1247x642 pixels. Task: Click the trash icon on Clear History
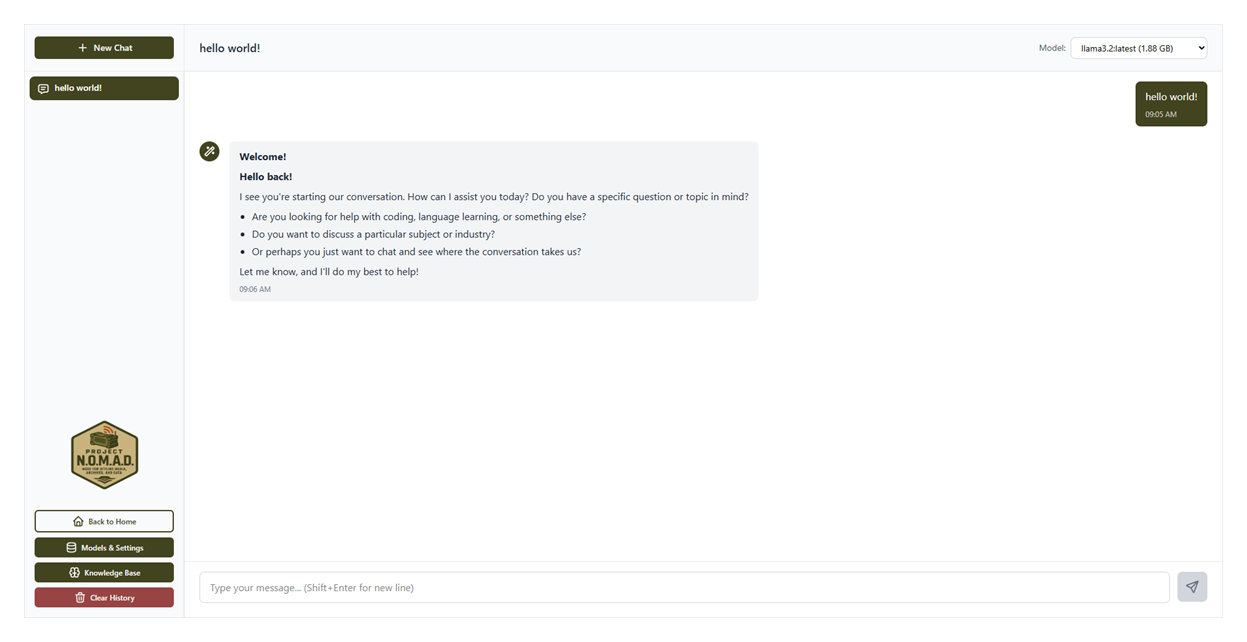[80, 598]
